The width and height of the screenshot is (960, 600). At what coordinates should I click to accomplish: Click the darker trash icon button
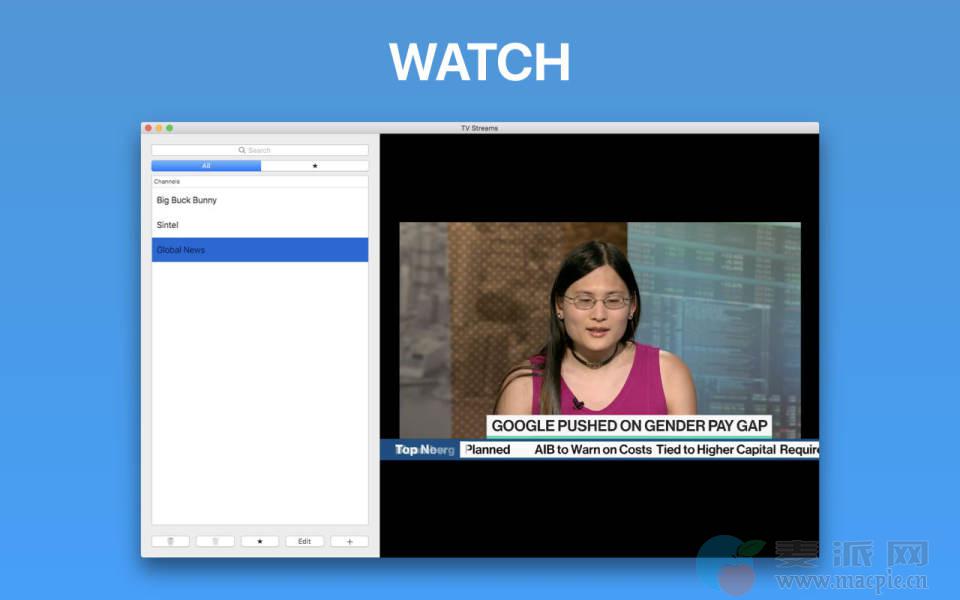[170, 541]
